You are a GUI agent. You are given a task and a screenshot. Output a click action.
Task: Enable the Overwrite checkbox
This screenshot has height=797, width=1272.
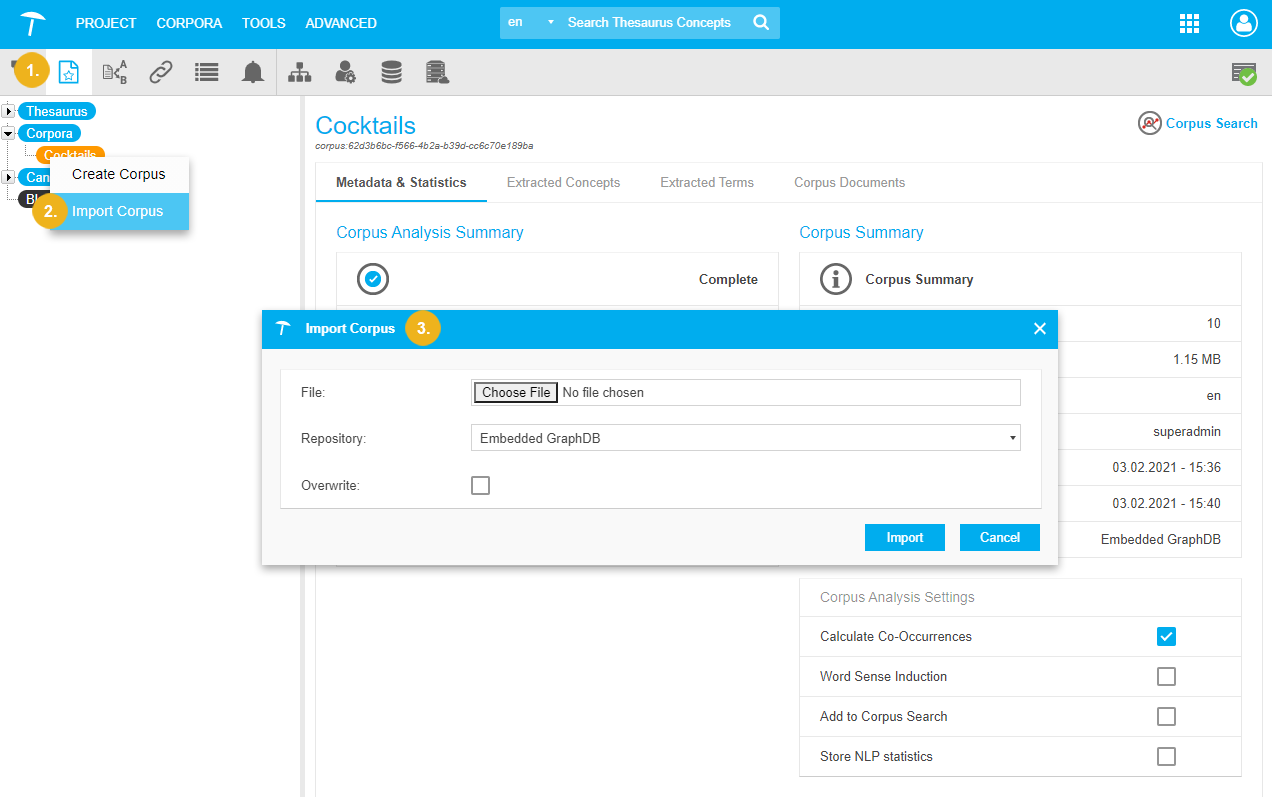tap(481, 486)
